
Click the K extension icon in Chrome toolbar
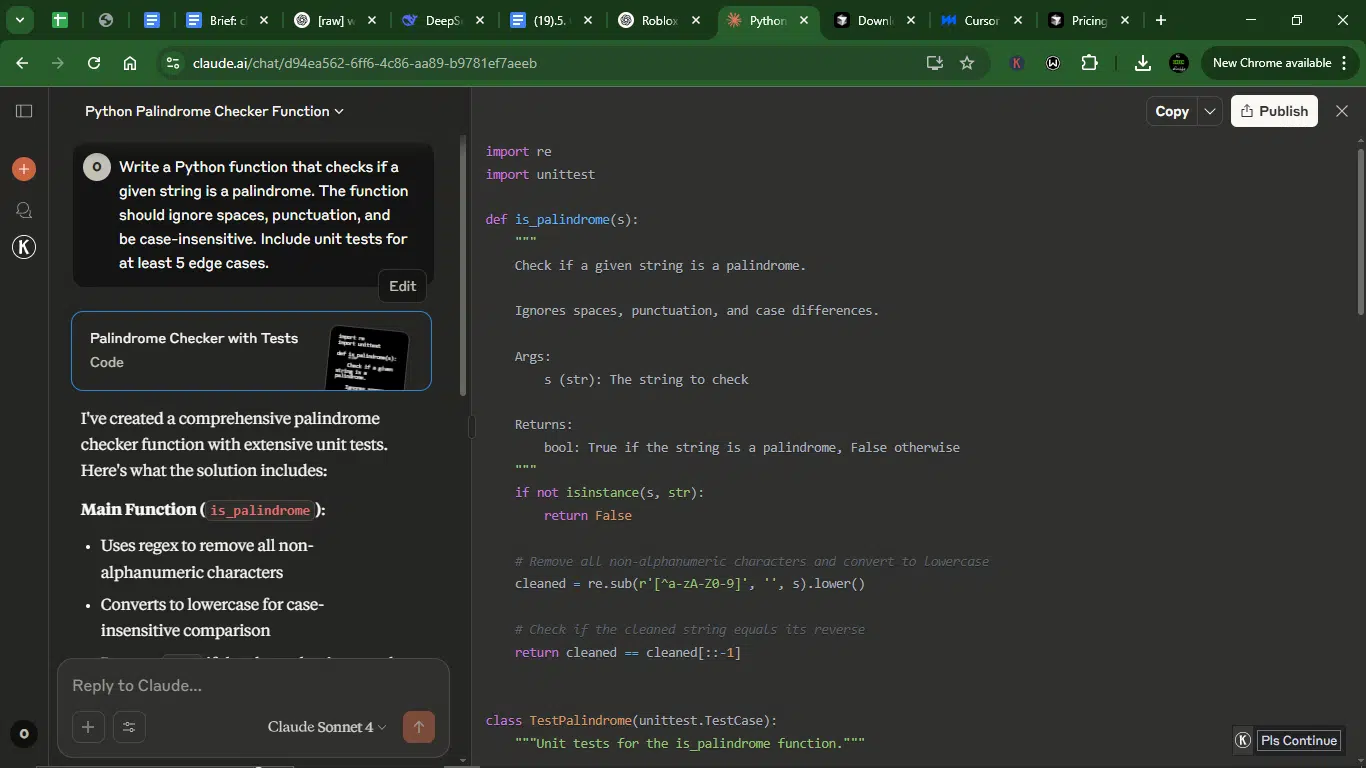(1017, 63)
